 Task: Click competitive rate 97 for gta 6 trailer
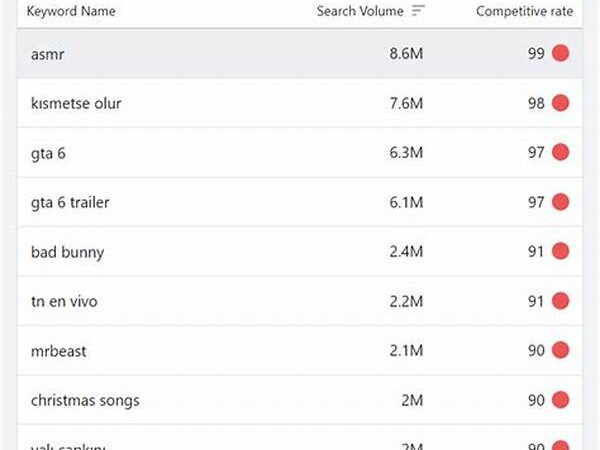(x=536, y=202)
